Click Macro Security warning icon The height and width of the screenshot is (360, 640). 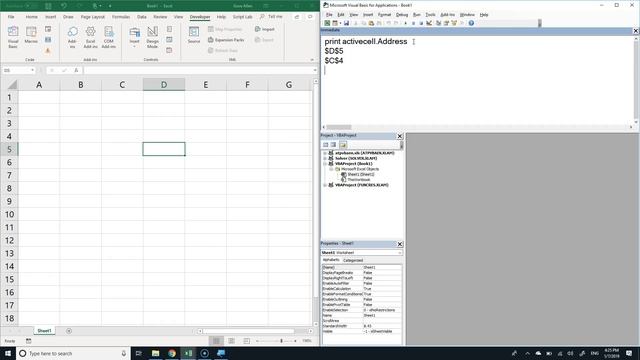[x=48, y=51]
